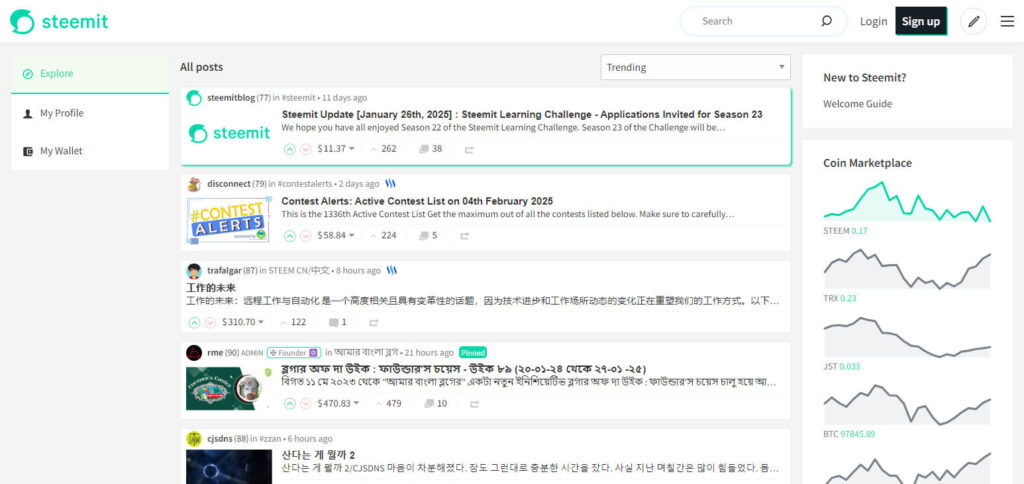Open the #contestalerts tag link
Image resolution: width=1024 pixels, height=484 pixels.
305,184
